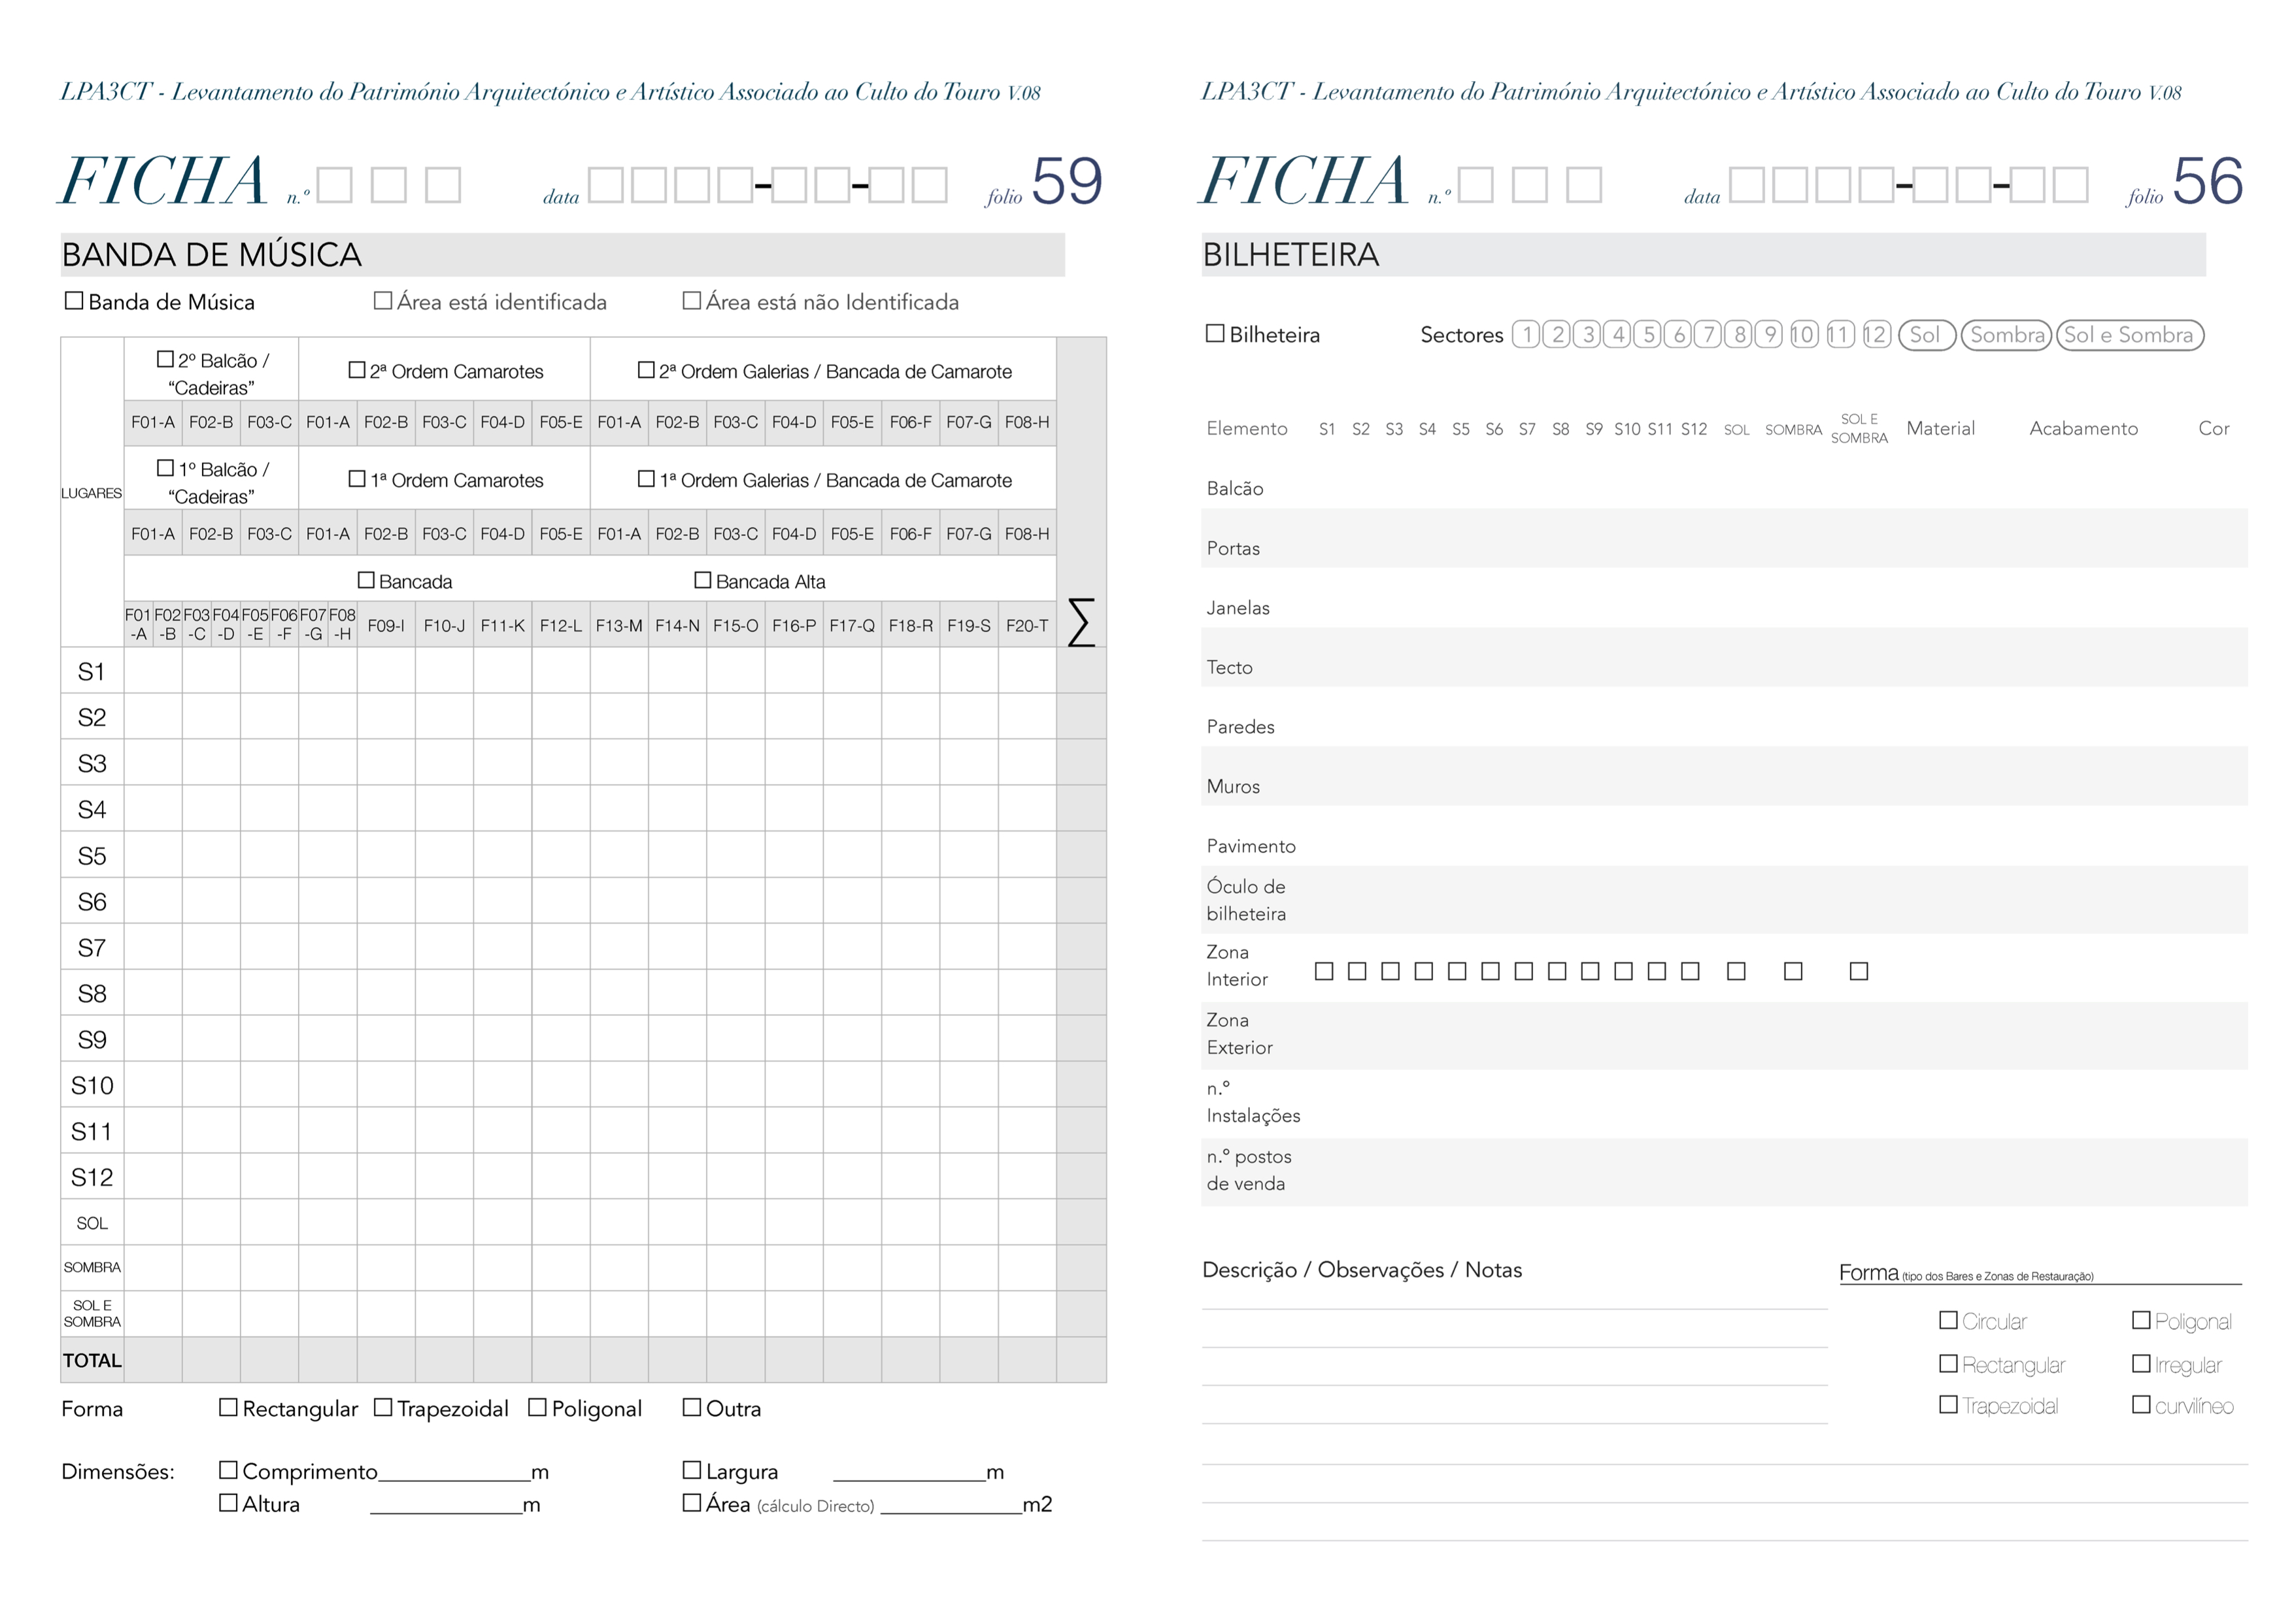
Task: Check the 2ª Ordem Camarotes box
Action: tap(356, 369)
